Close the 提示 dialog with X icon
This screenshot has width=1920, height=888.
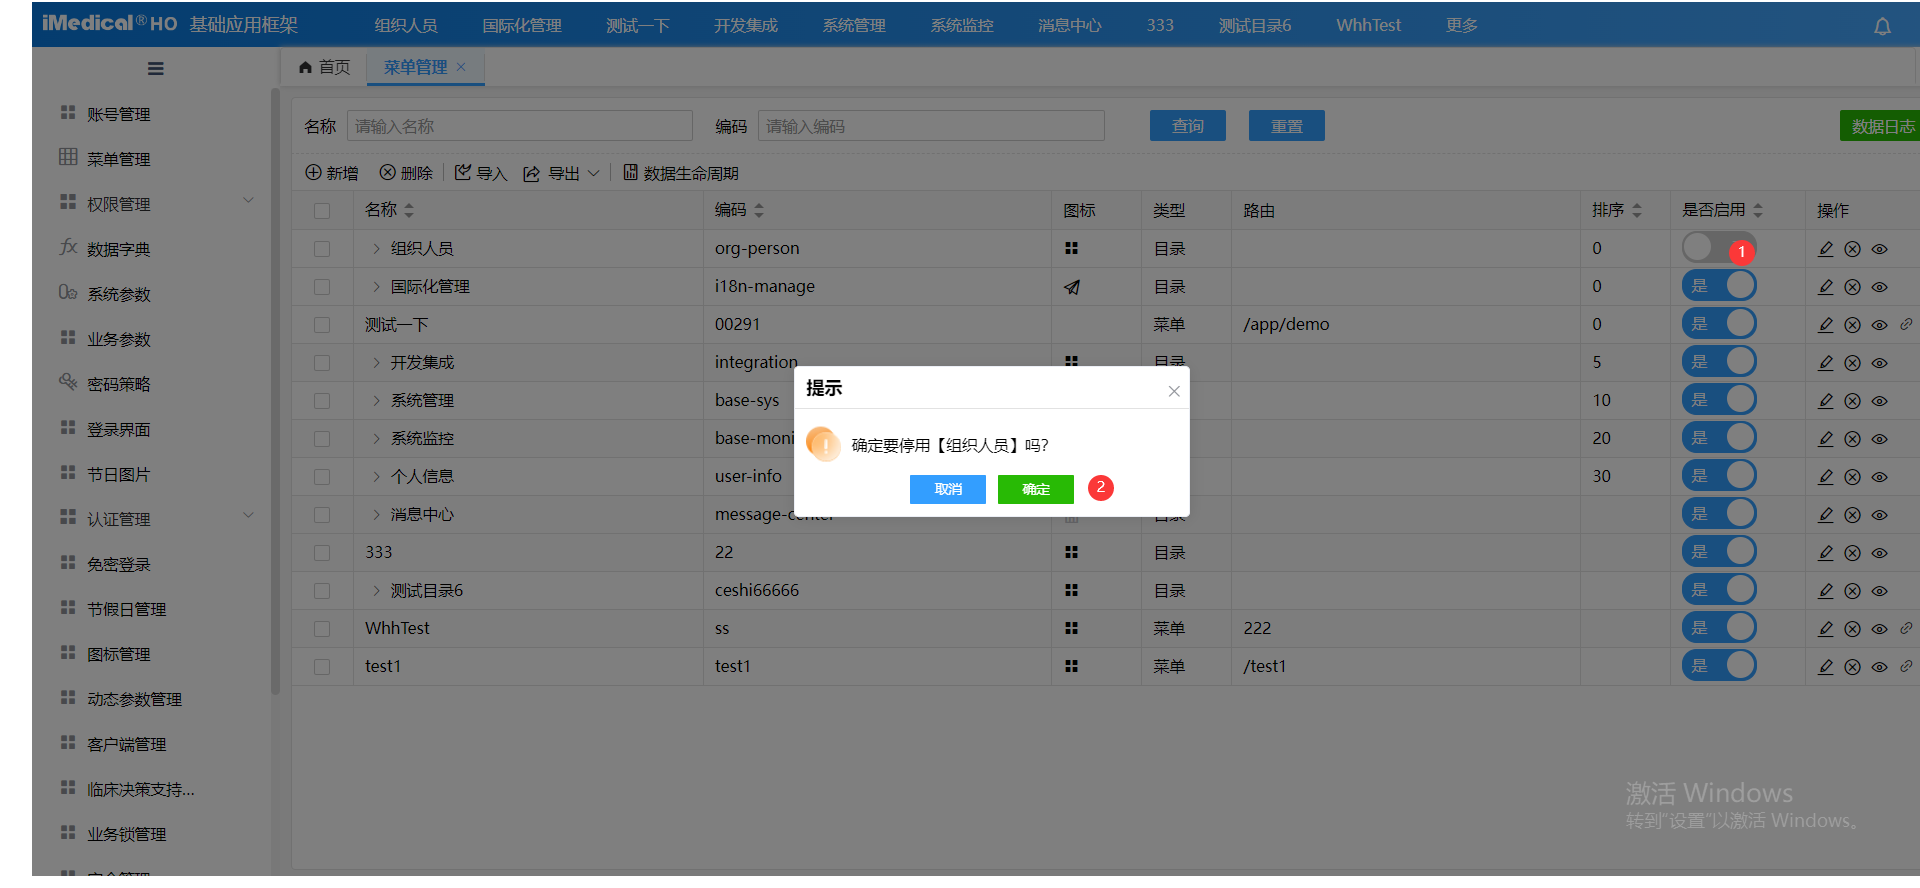pyautogui.click(x=1174, y=391)
